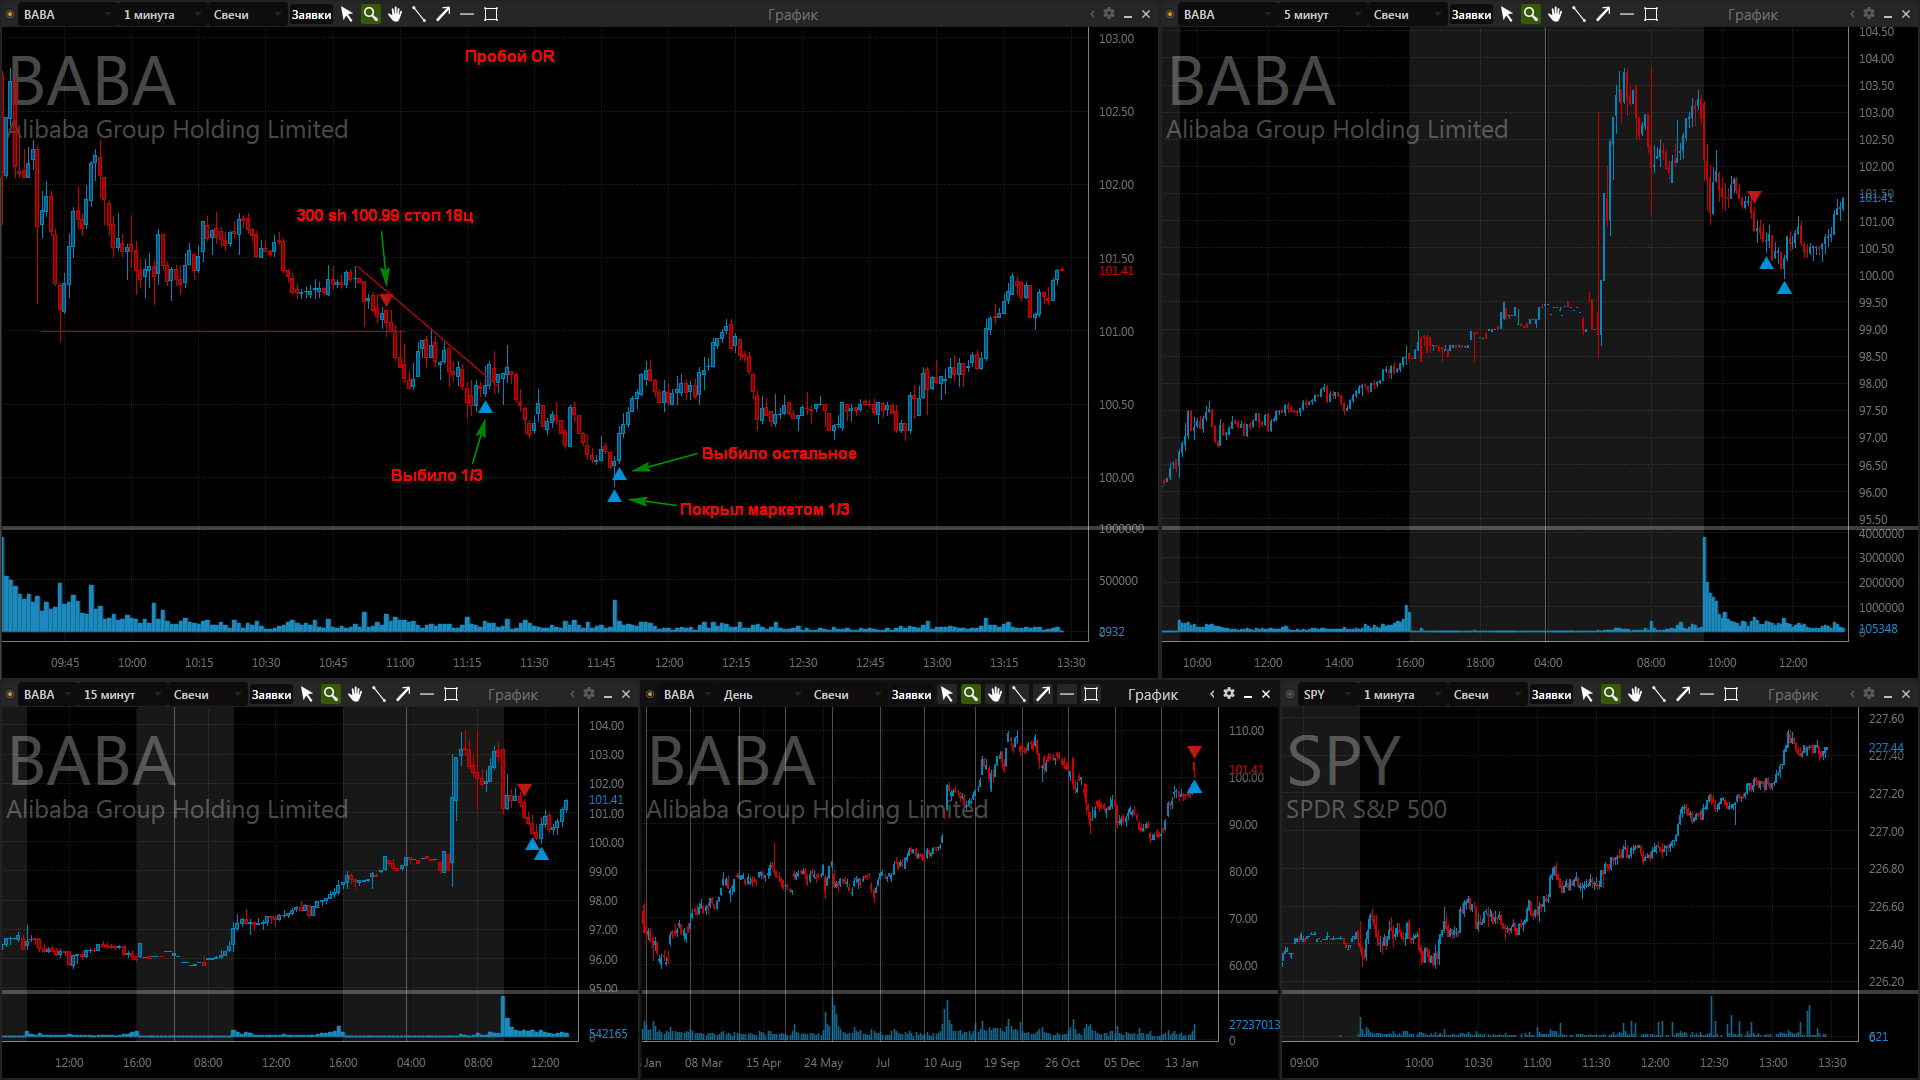Toggle link indicator dot of 1-minute BABA chart
Image resolution: width=1920 pixels, height=1080 pixels.
coord(10,14)
